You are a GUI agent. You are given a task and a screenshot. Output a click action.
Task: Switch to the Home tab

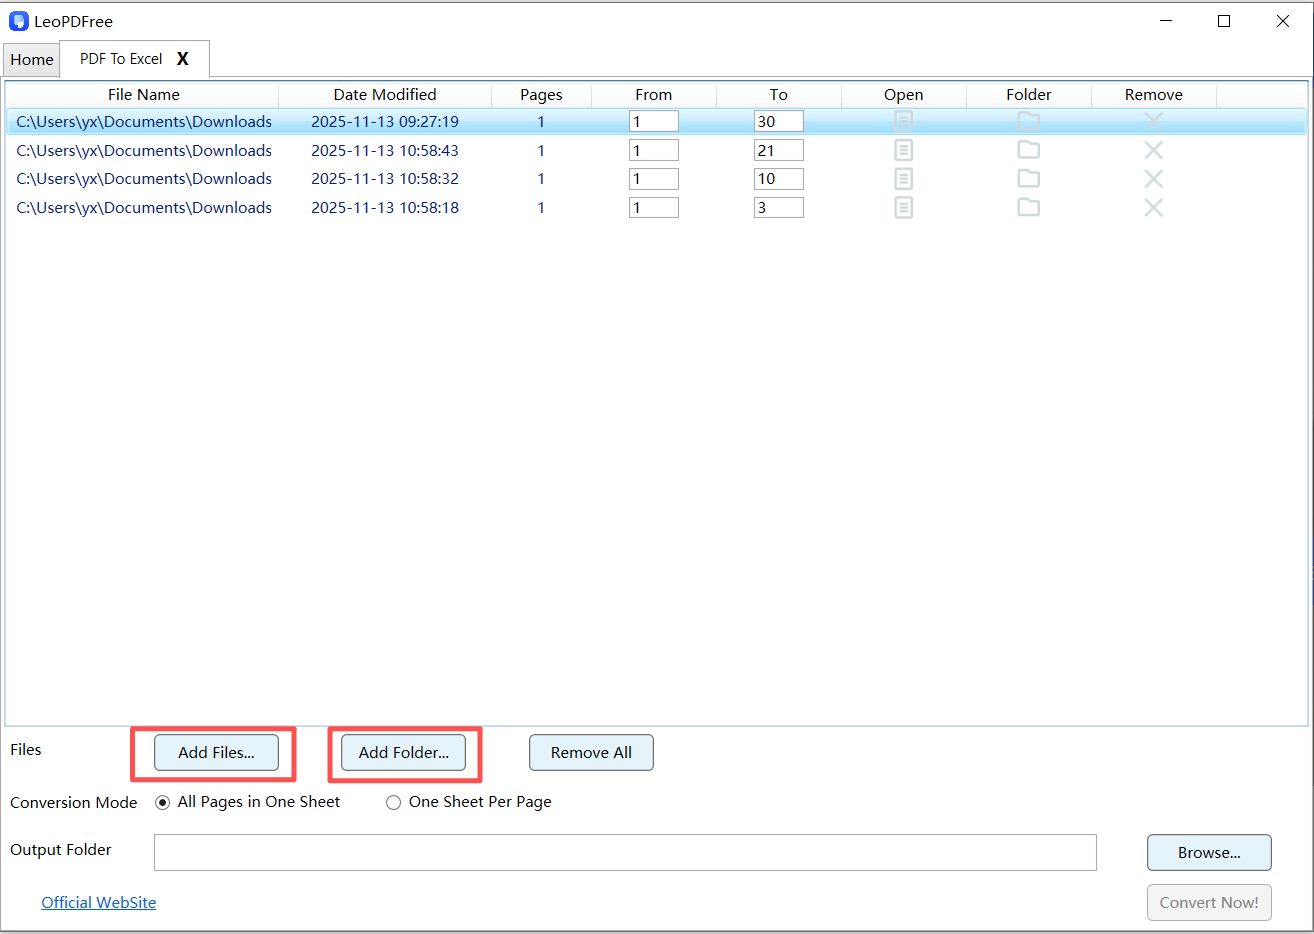tap(31, 59)
